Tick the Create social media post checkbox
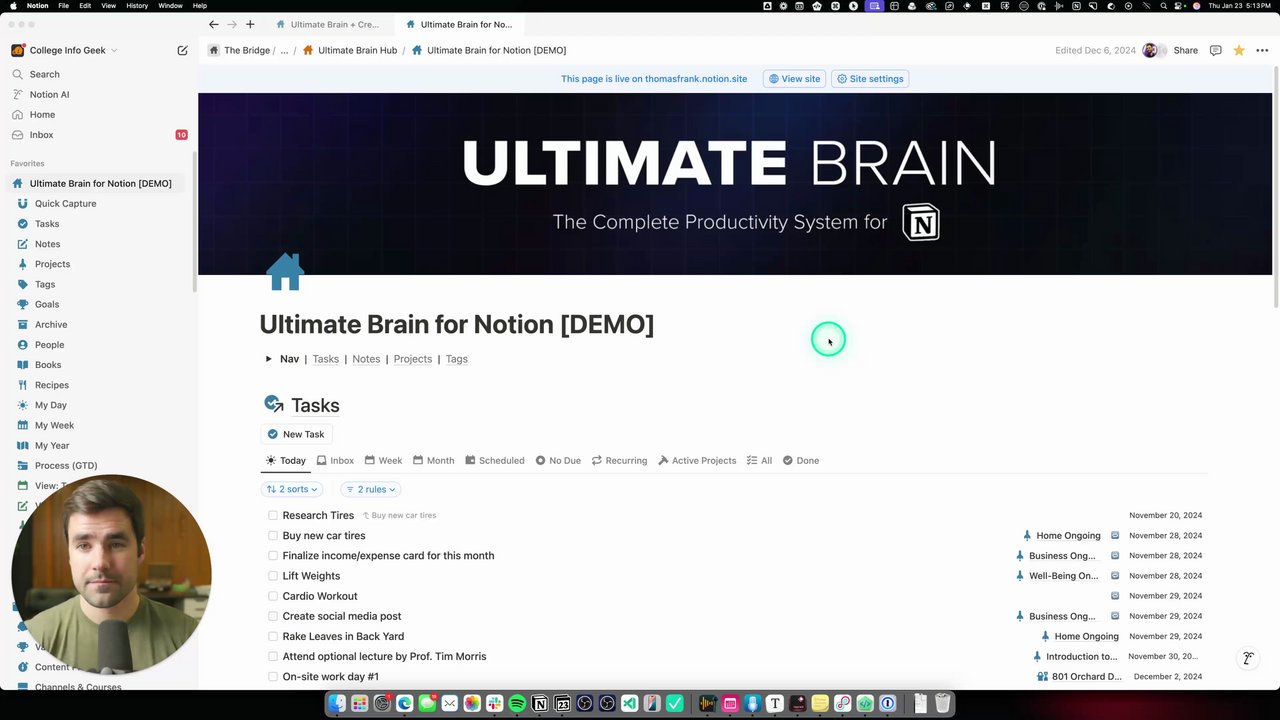Viewport: 1280px width, 720px height. [x=272, y=616]
